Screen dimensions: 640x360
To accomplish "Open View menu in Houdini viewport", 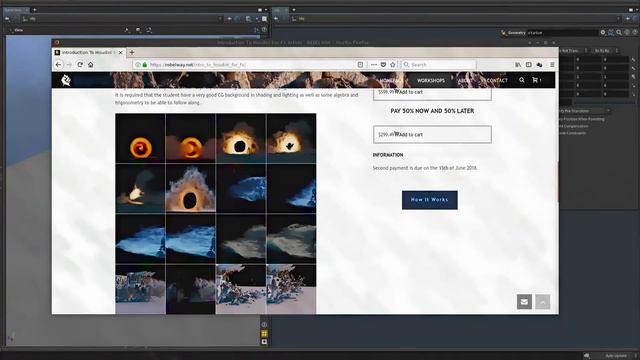I will point(18,30).
